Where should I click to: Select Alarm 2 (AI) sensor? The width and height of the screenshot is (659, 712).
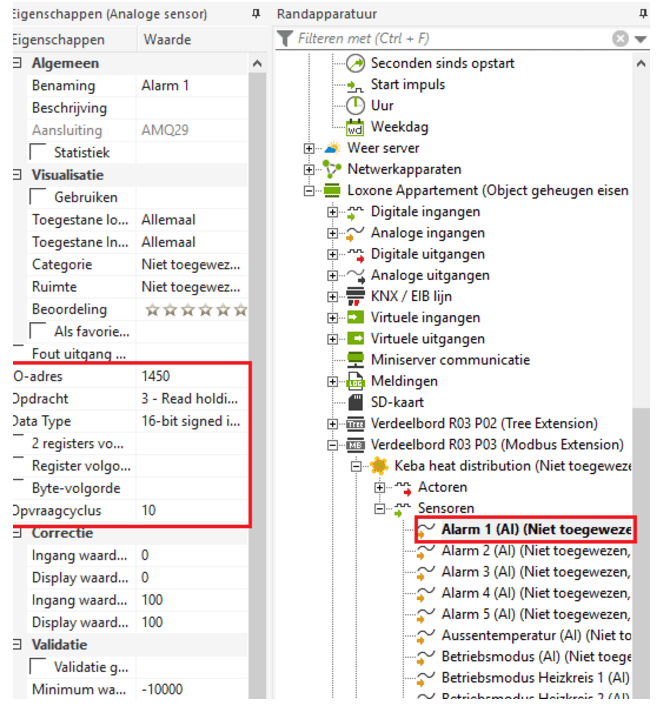535,551
